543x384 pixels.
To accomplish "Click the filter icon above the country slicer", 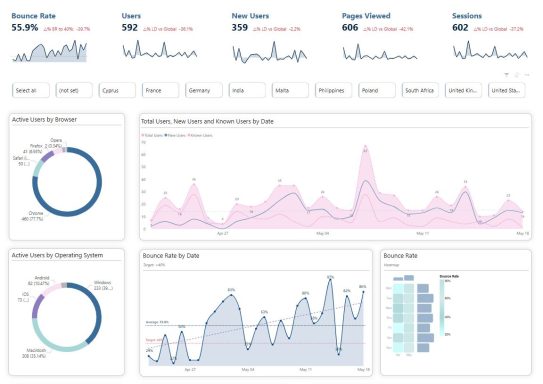I will (x=507, y=74).
